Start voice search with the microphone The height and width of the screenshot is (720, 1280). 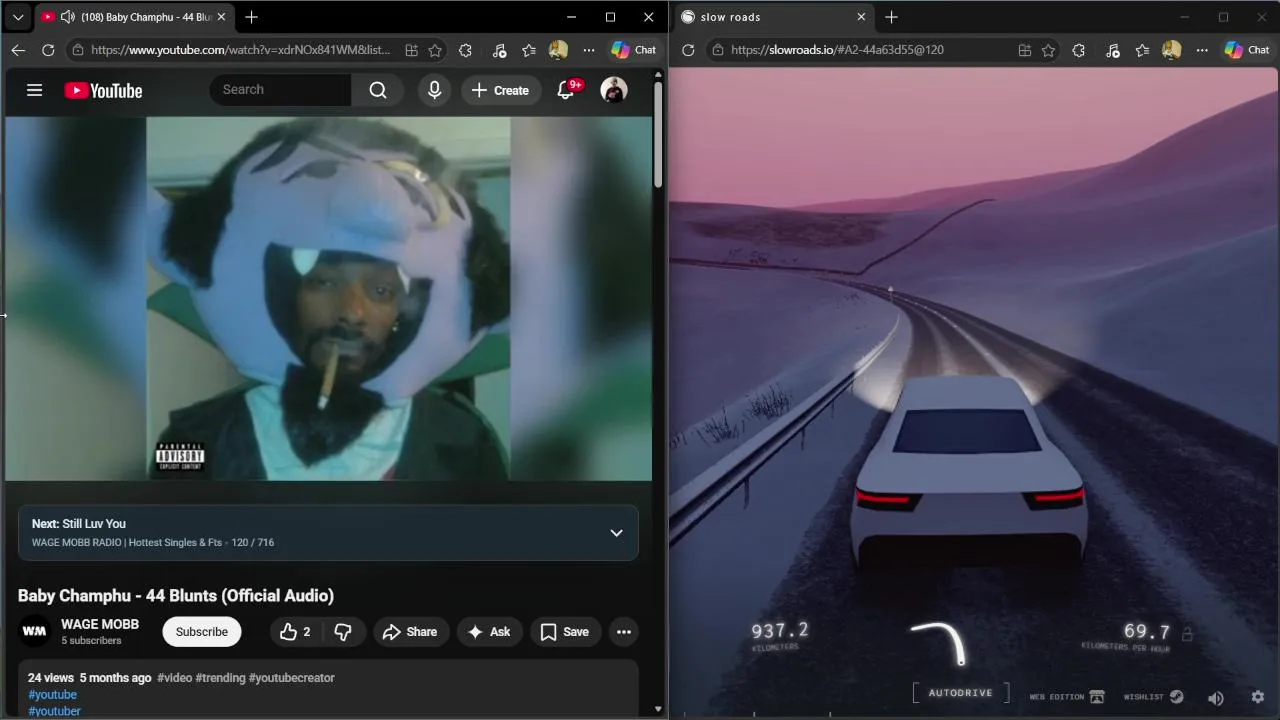point(434,90)
